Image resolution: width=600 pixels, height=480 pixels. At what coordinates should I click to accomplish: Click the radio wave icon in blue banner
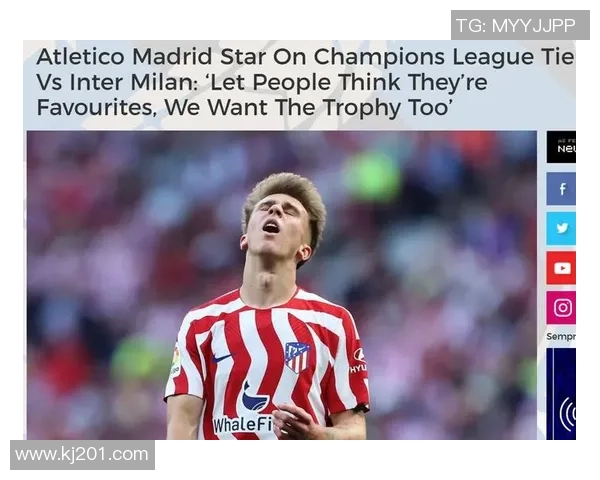568,413
